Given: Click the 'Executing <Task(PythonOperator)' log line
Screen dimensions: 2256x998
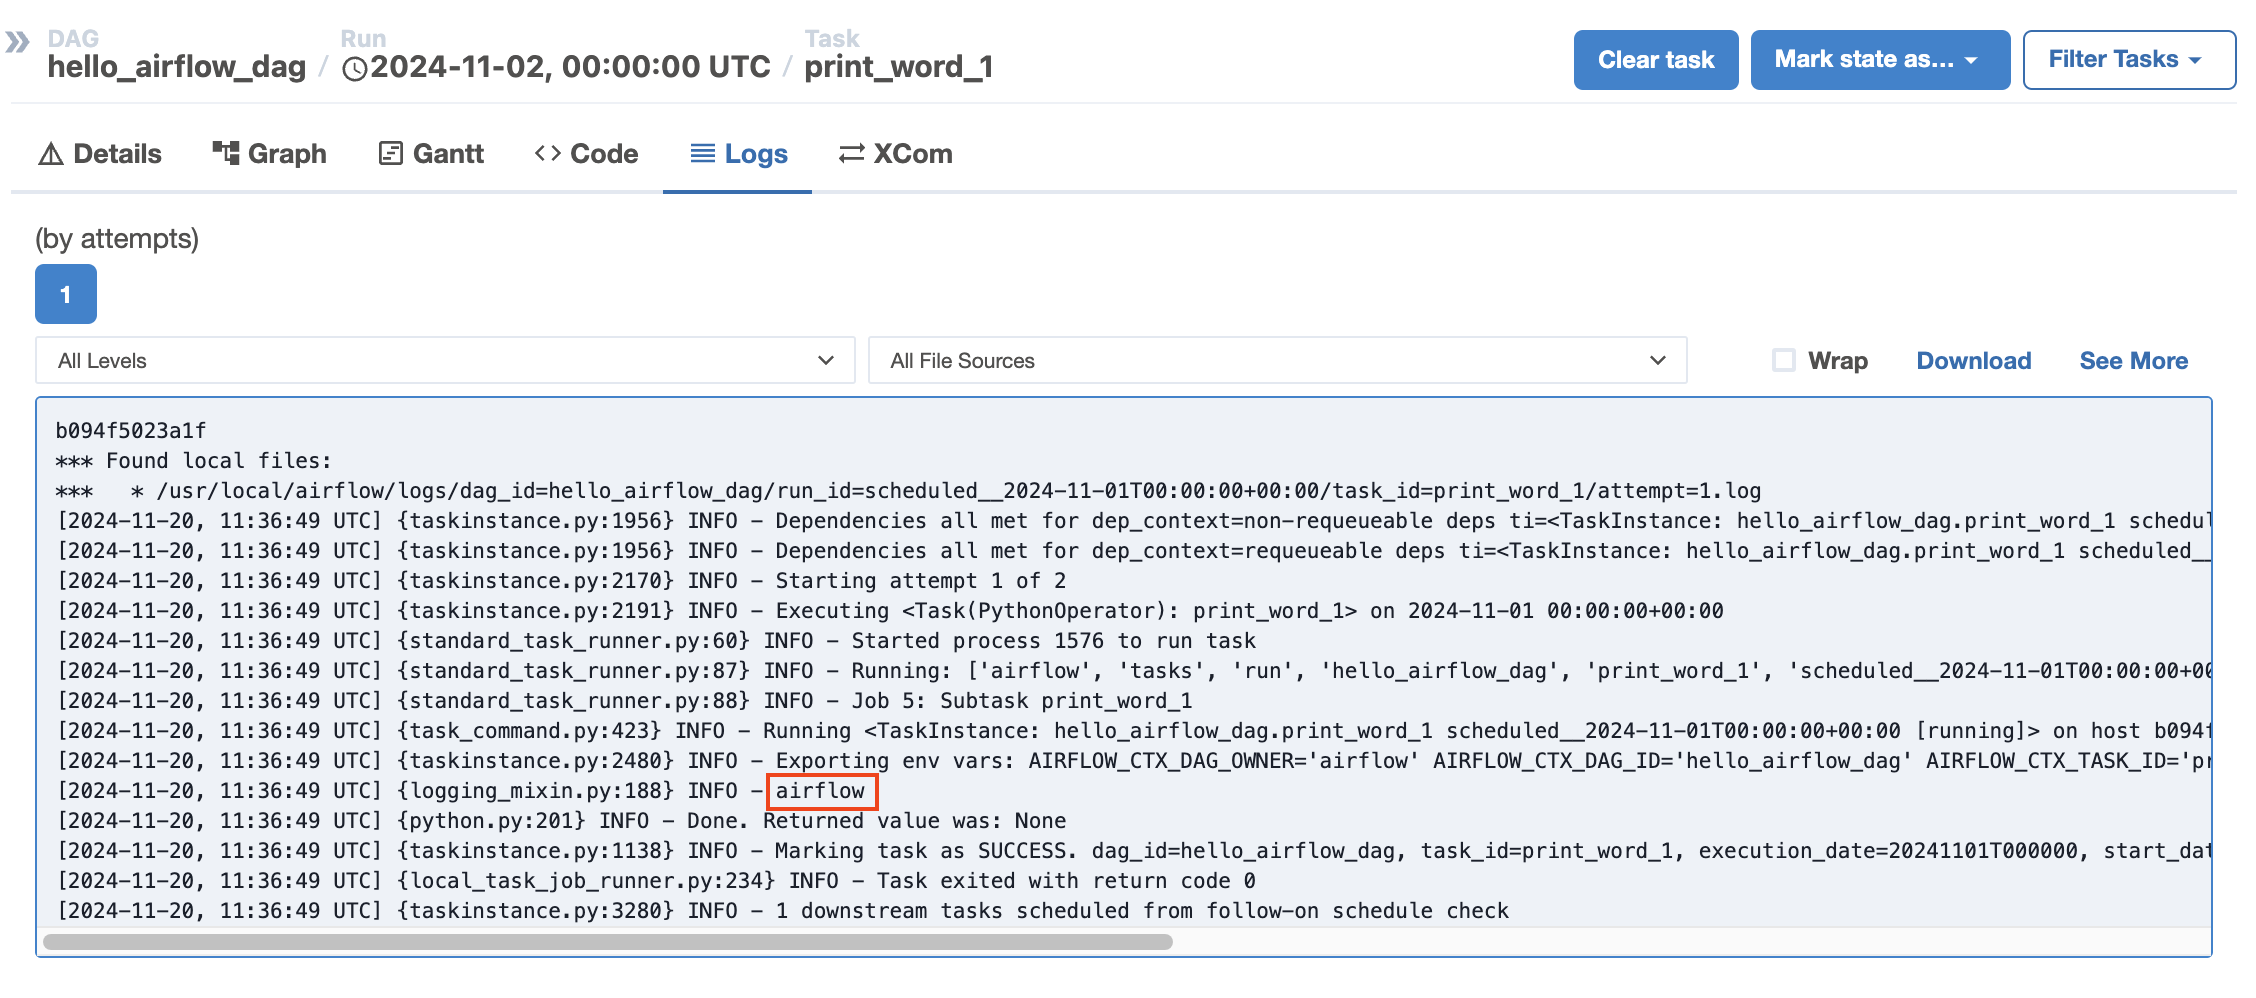Looking at the screenshot, I should pyautogui.click(x=890, y=611).
